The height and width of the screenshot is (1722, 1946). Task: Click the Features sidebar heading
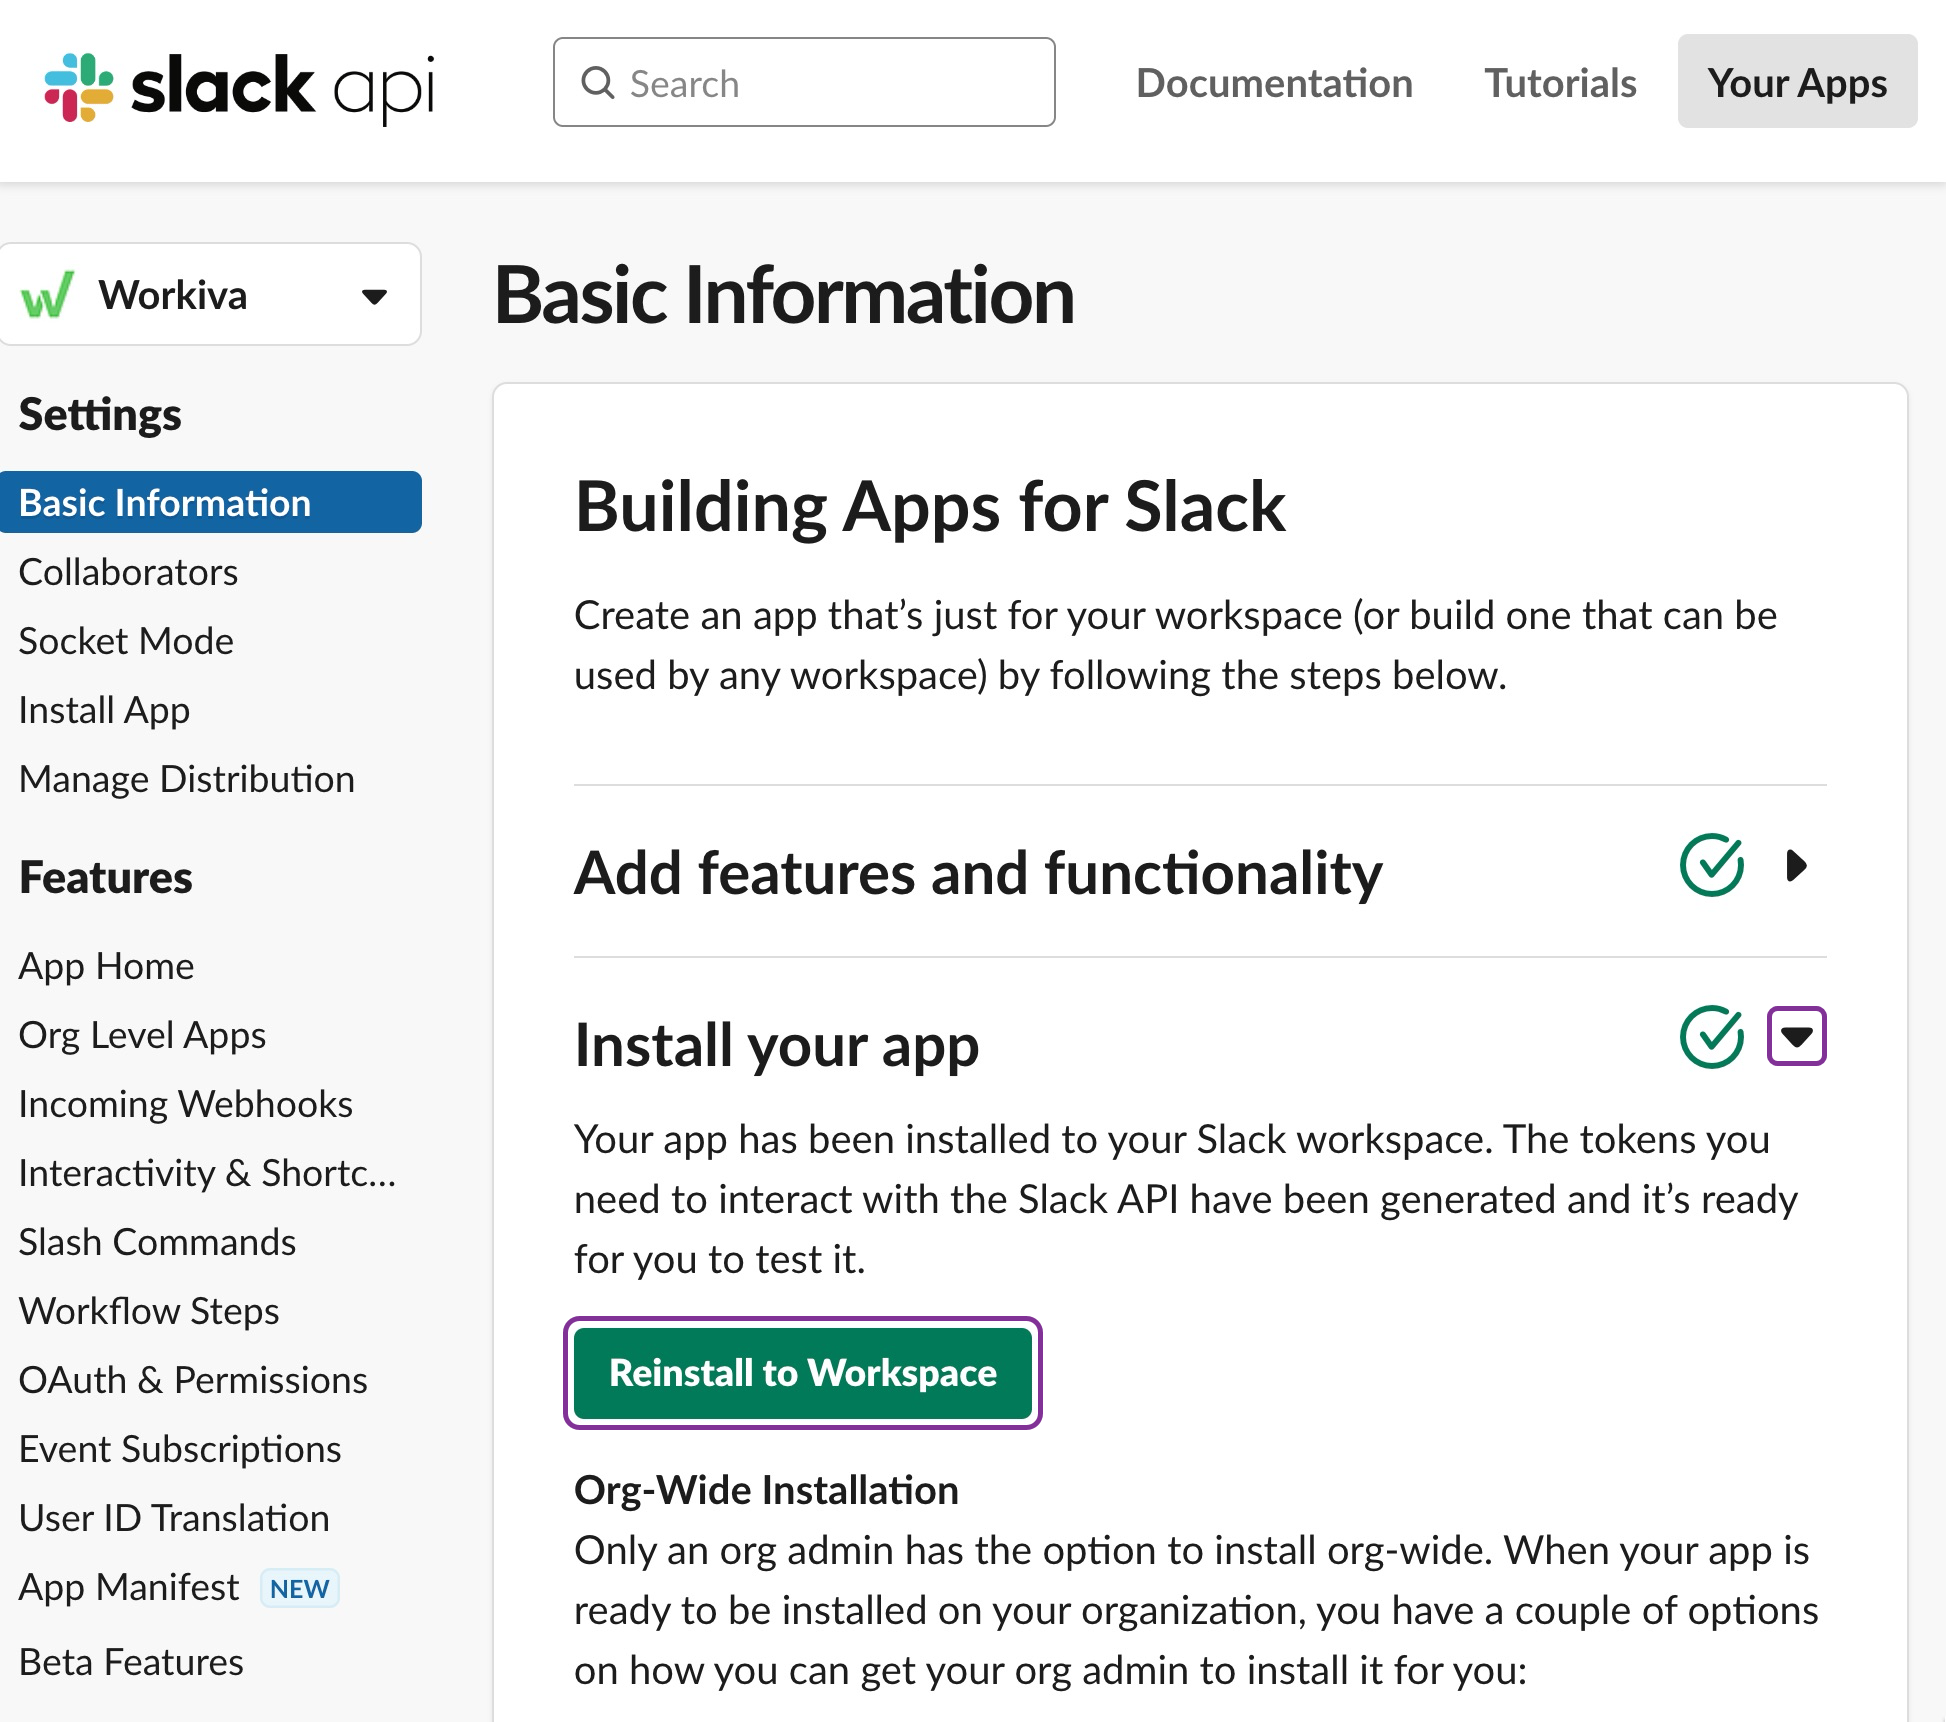[106, 877]
